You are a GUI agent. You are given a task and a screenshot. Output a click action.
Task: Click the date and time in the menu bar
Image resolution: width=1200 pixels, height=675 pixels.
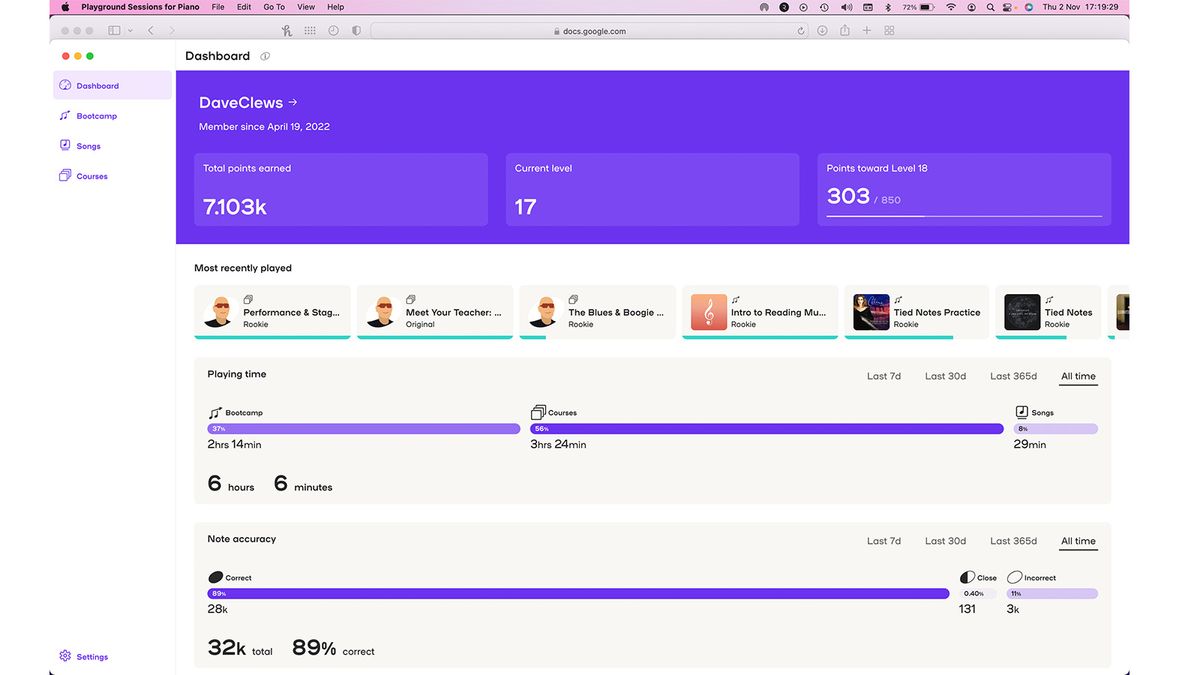coord(1083,7)
